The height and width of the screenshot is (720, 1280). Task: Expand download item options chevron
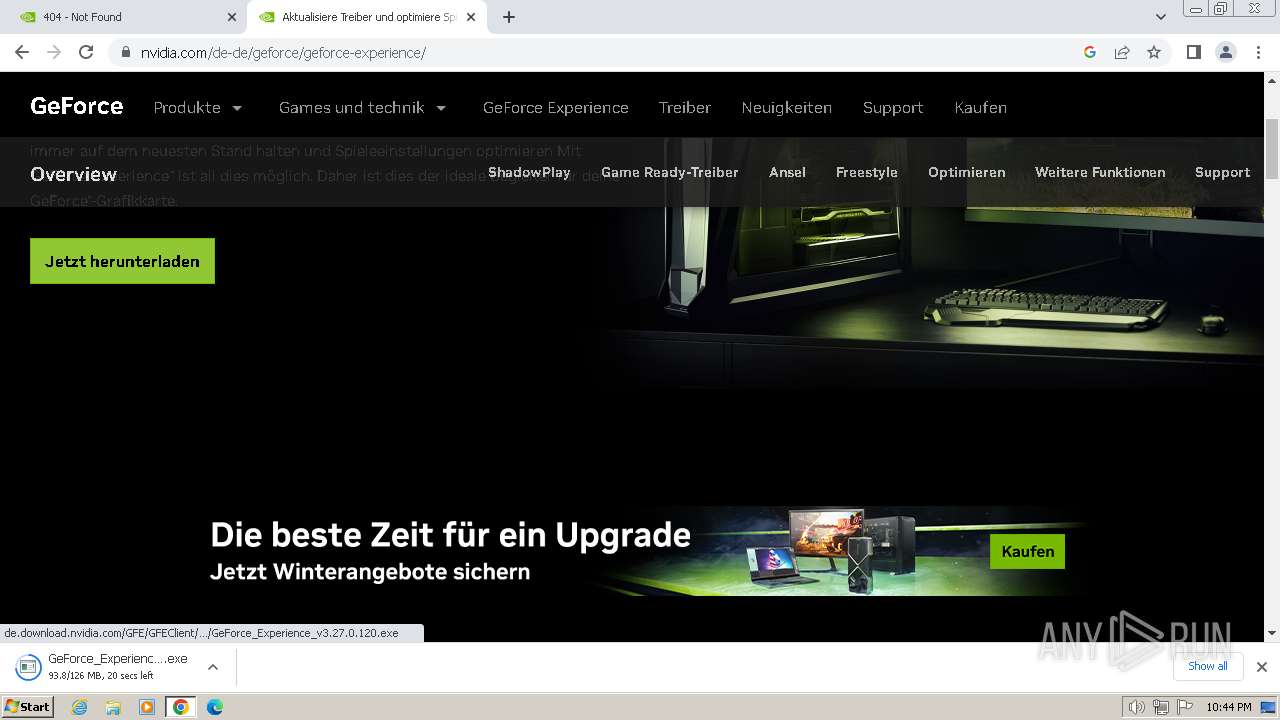212,667
